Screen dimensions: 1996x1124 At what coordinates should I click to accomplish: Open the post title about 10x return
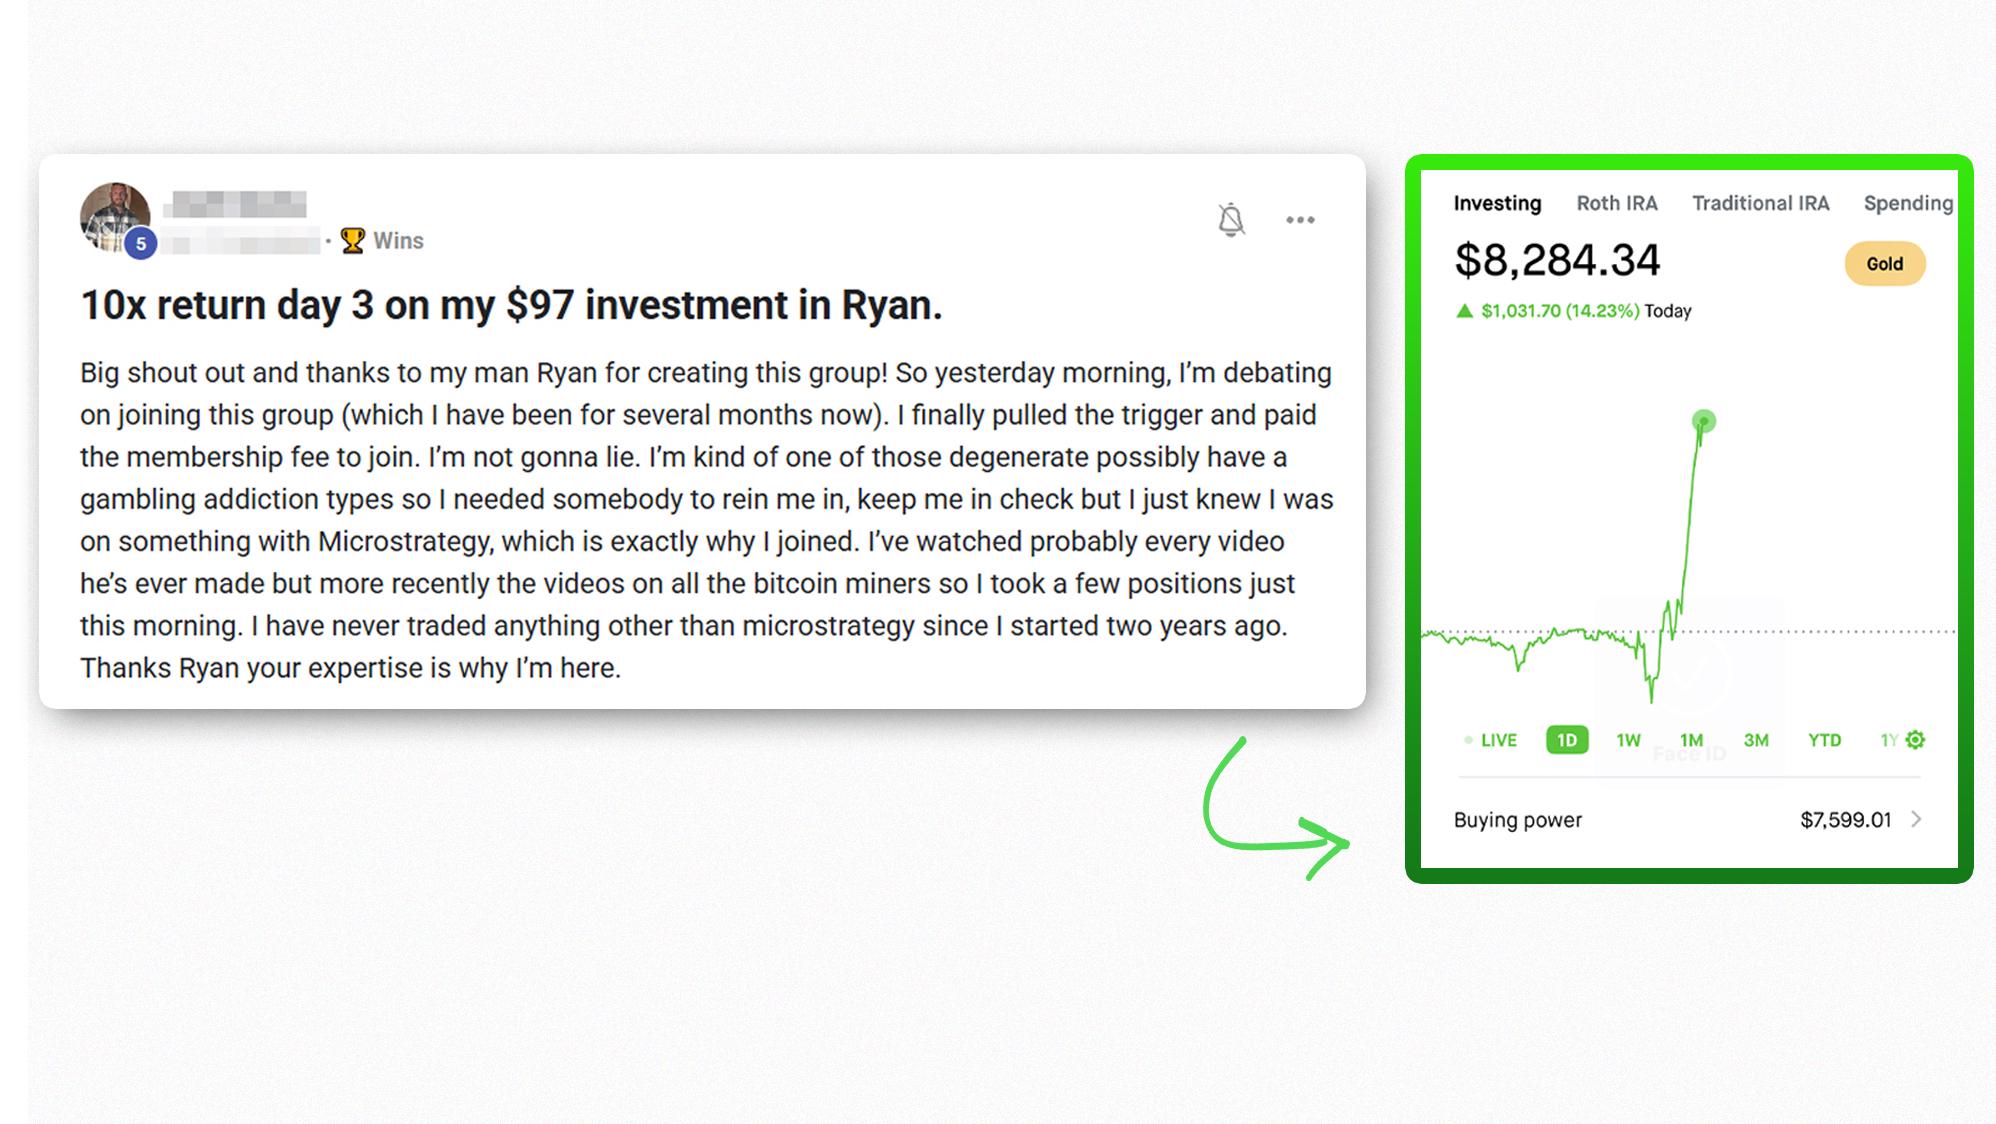click(x=511, y=305)
